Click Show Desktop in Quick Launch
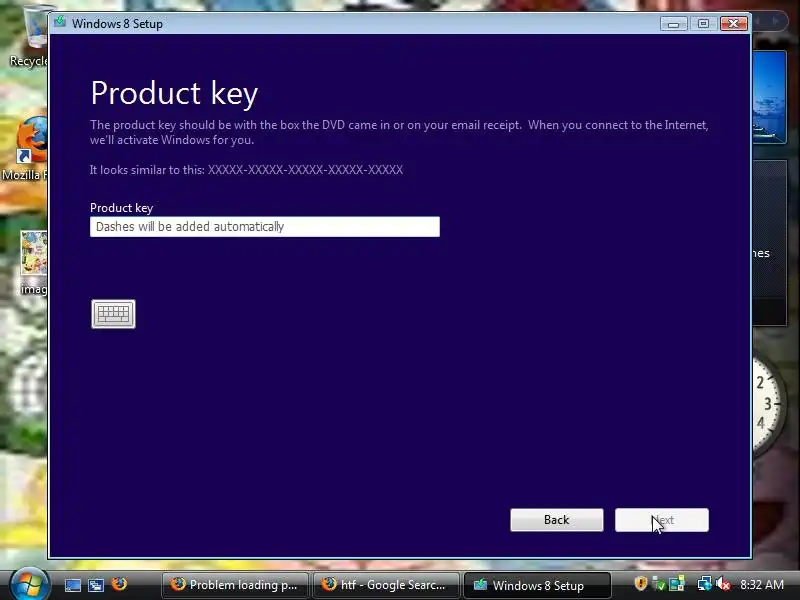The width and height of the screenshot is (800, 600). [72, 585]
